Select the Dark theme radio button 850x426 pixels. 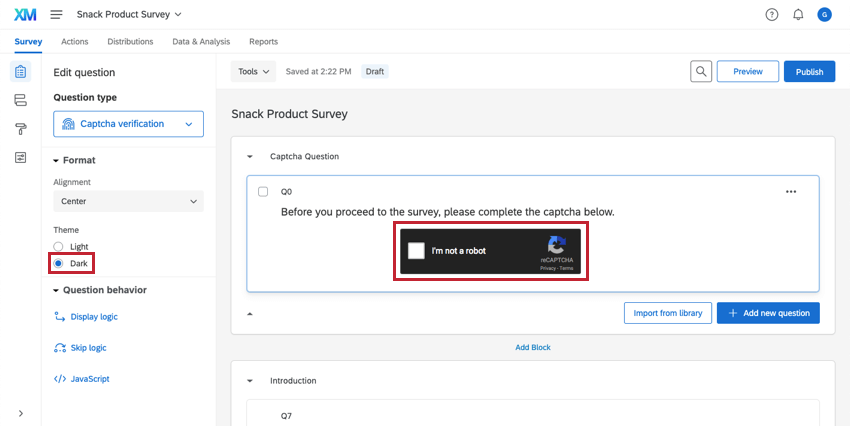pos(58,263)
